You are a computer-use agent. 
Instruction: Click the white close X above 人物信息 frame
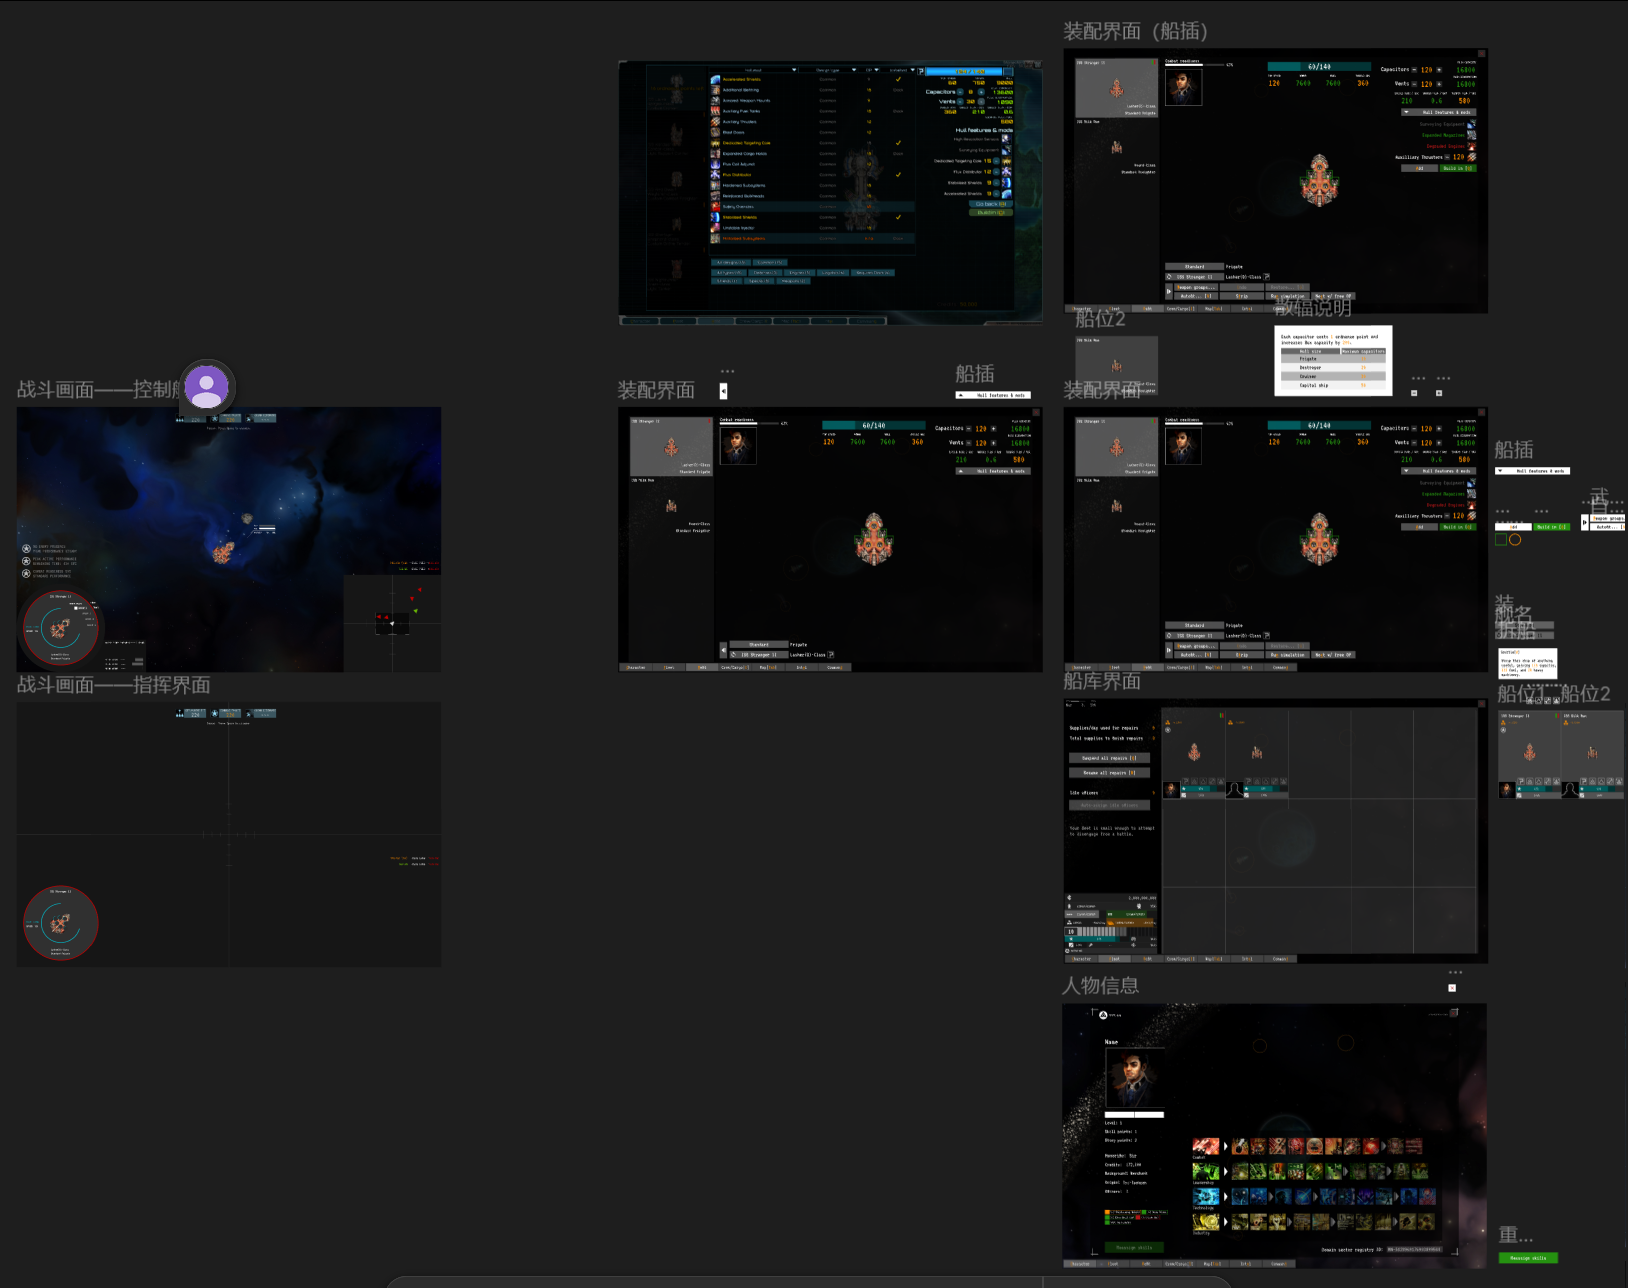(1452, 988)
